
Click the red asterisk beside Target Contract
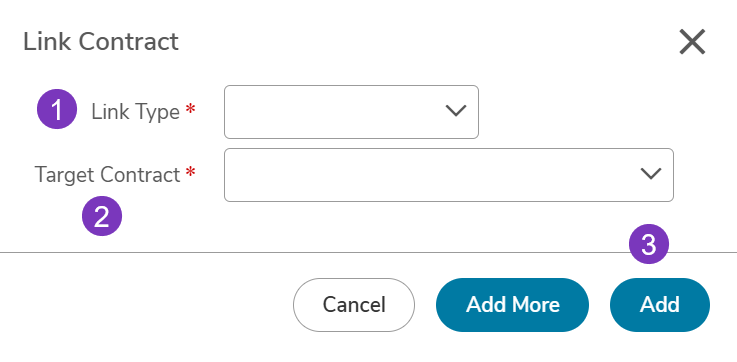tap(190, 173)
